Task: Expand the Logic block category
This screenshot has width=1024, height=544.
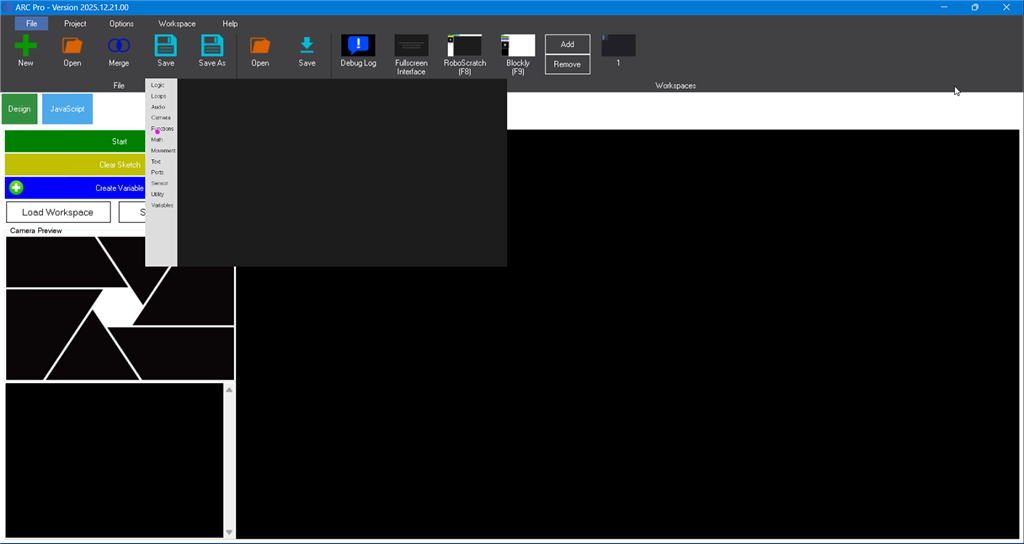Action: click(x=158, y=85)
